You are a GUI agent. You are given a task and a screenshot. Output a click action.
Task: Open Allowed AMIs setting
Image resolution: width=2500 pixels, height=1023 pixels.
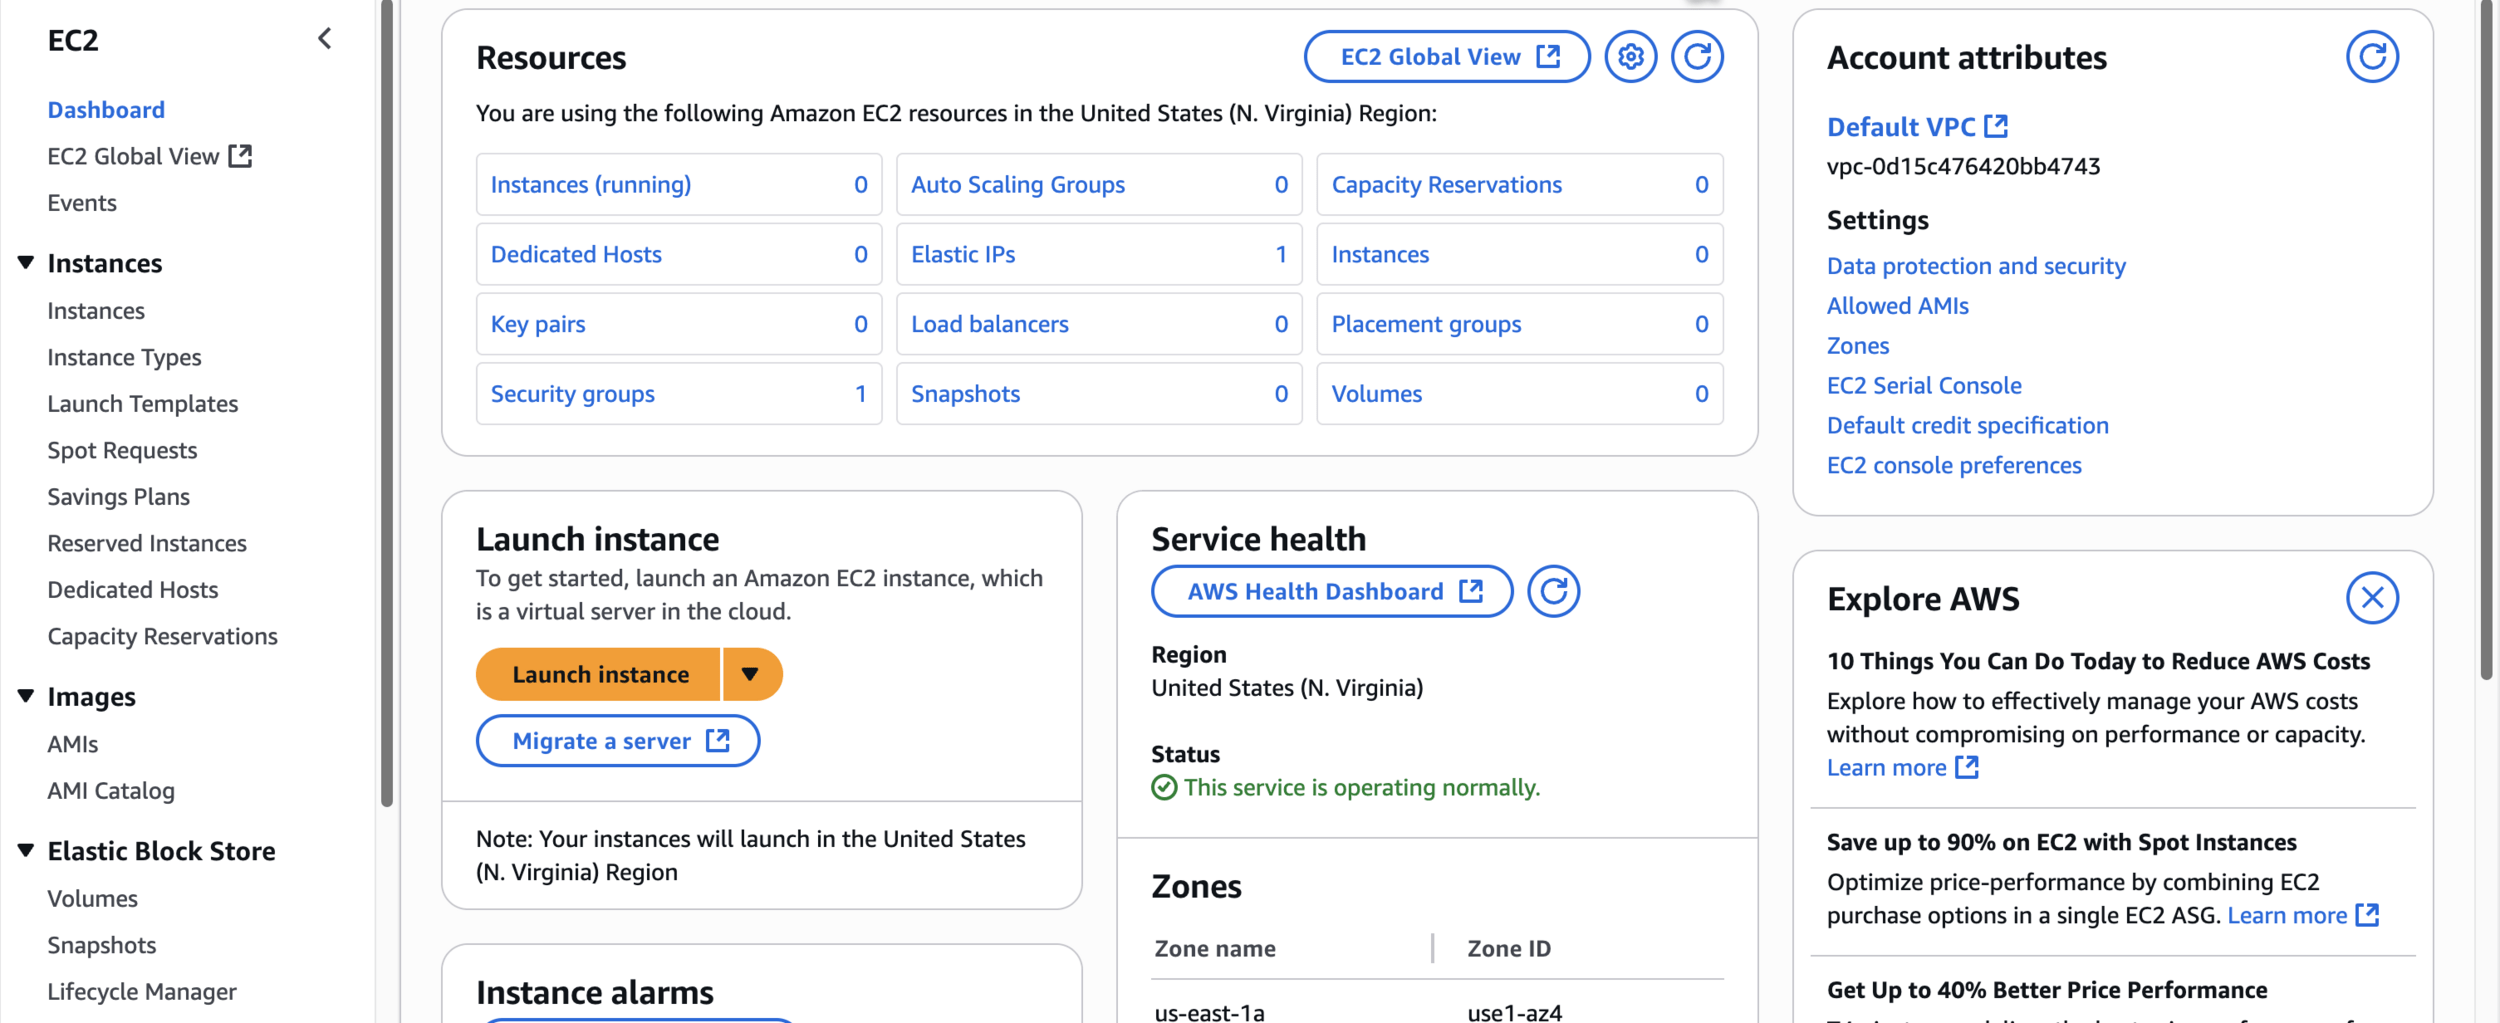click(x=1897, y=306)
